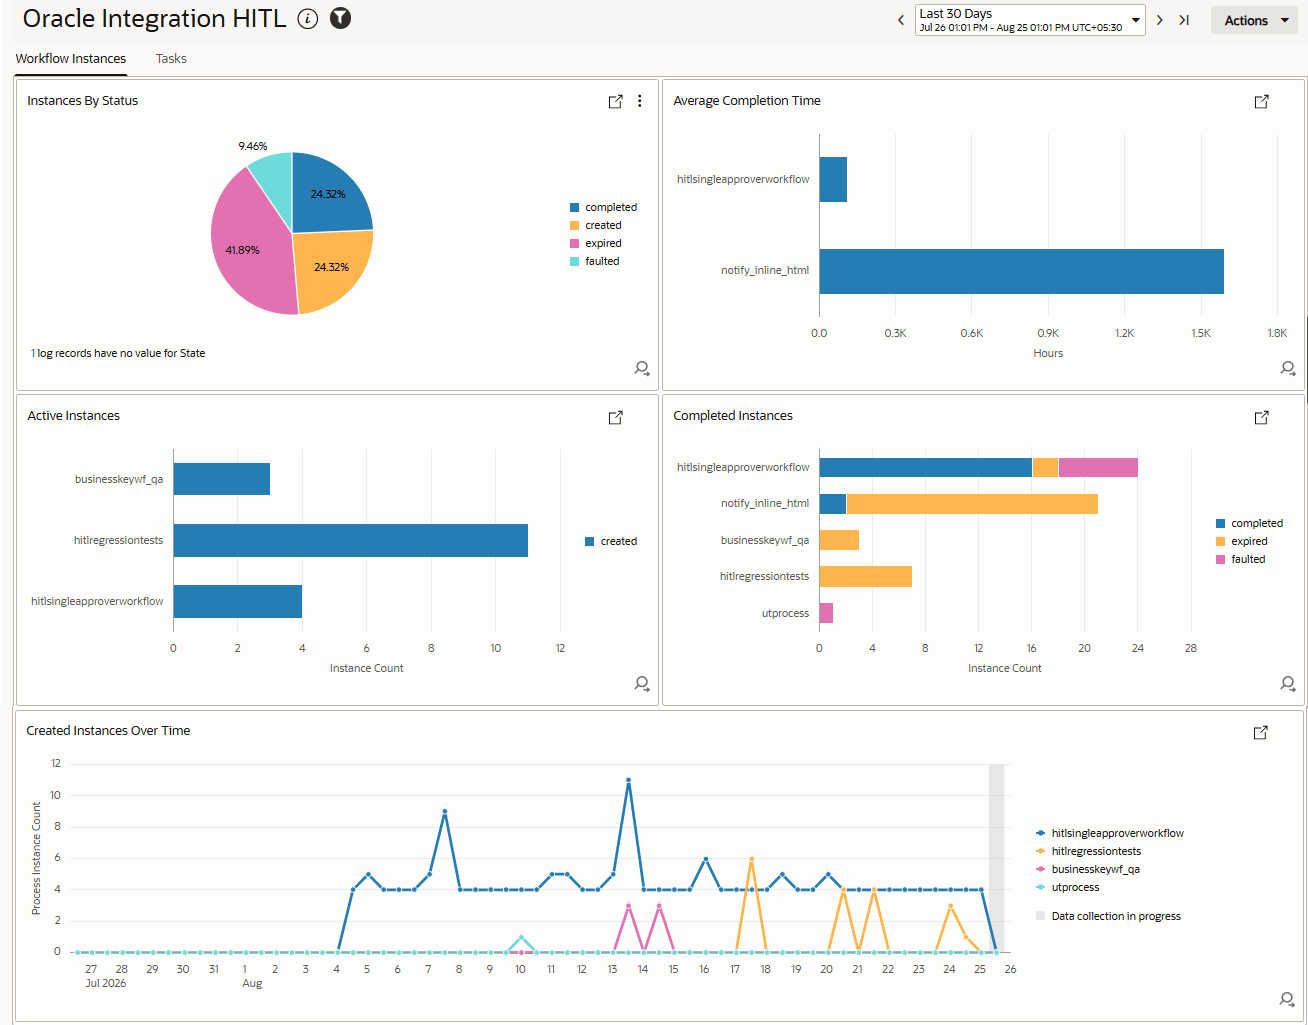Image resolution: width=1308 pixels, height=1025 pixels.
Task: Toggle utprocess line legend entry
Action: 1068,887
